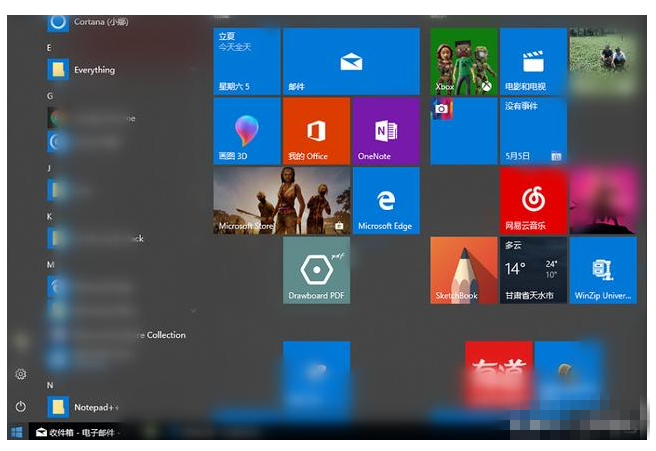Launch the NetEase Cloud Music (网易云音乐) tile
Image resolution: width=656 pixels, height=451 pixels.
pos(533,201)
